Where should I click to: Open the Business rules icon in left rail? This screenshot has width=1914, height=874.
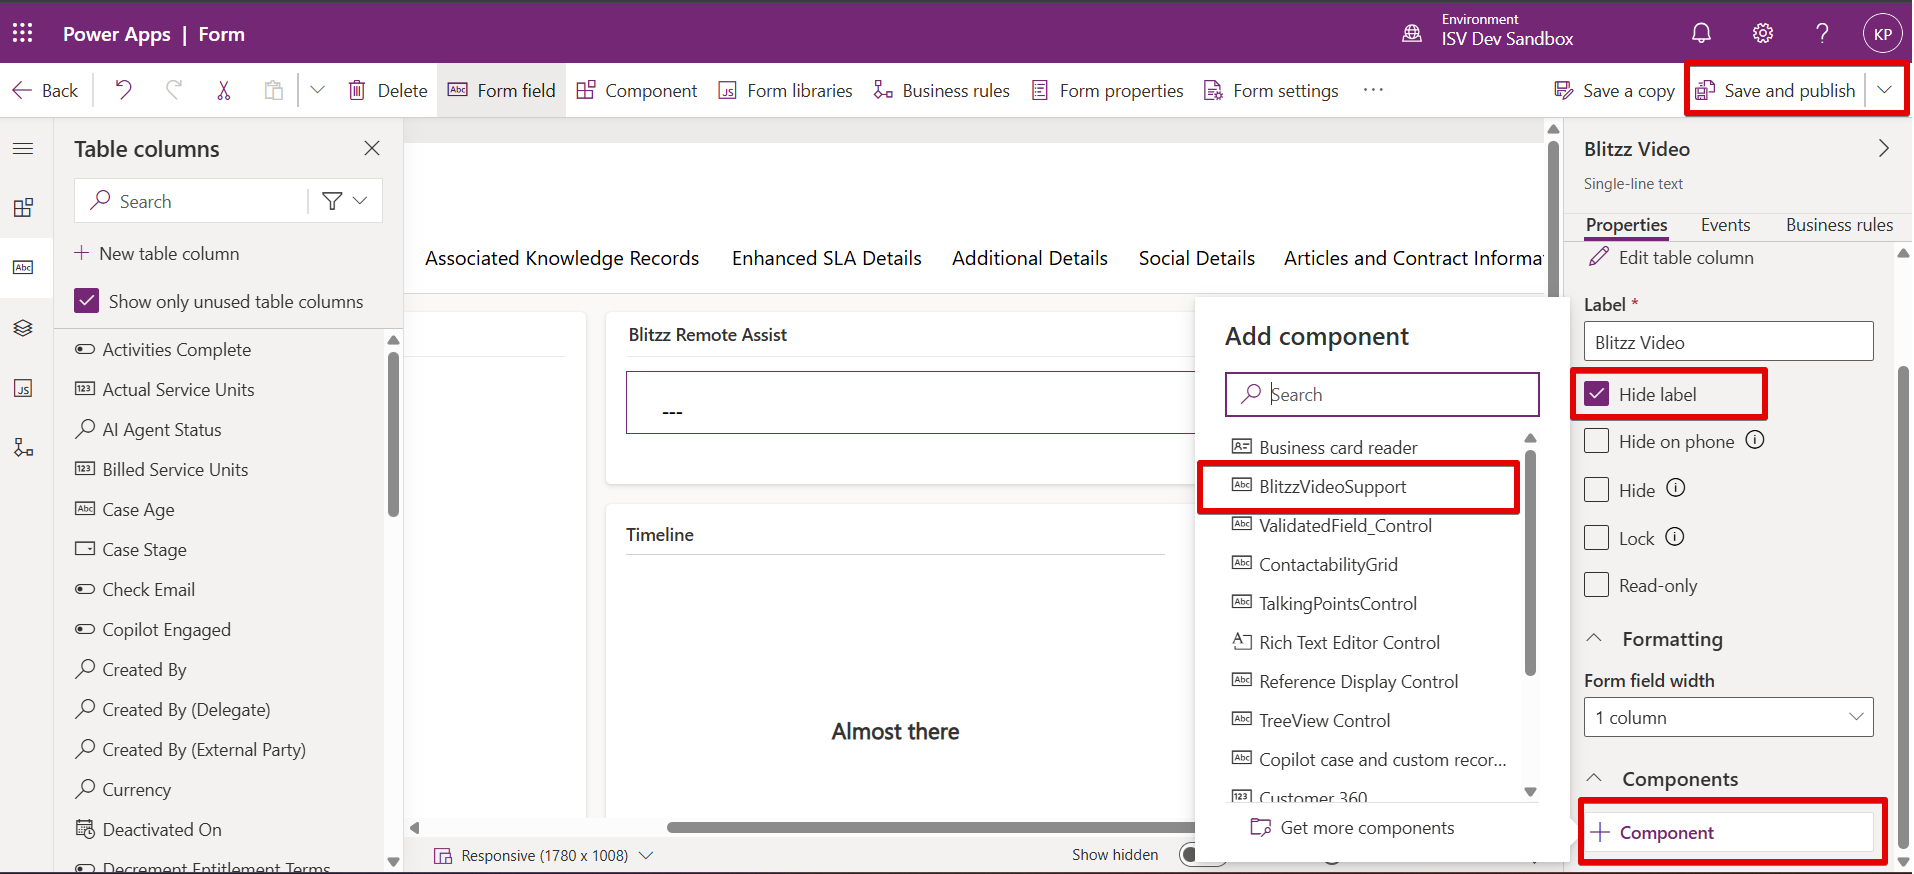23,447
